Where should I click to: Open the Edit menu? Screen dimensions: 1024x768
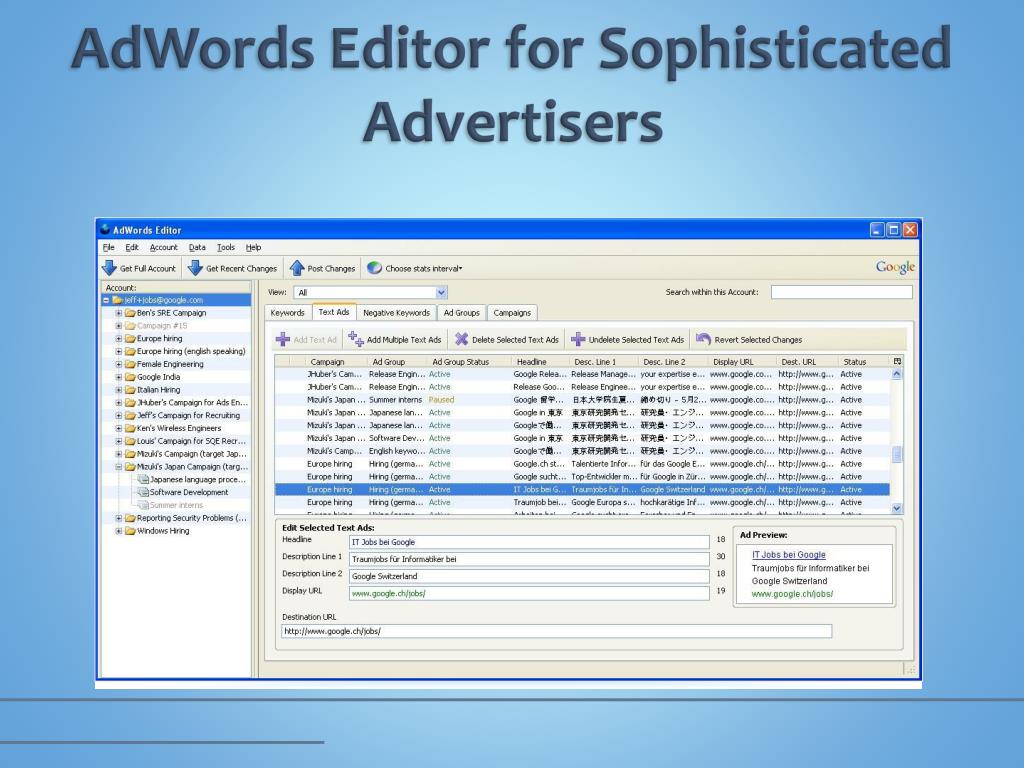[132, 248]
